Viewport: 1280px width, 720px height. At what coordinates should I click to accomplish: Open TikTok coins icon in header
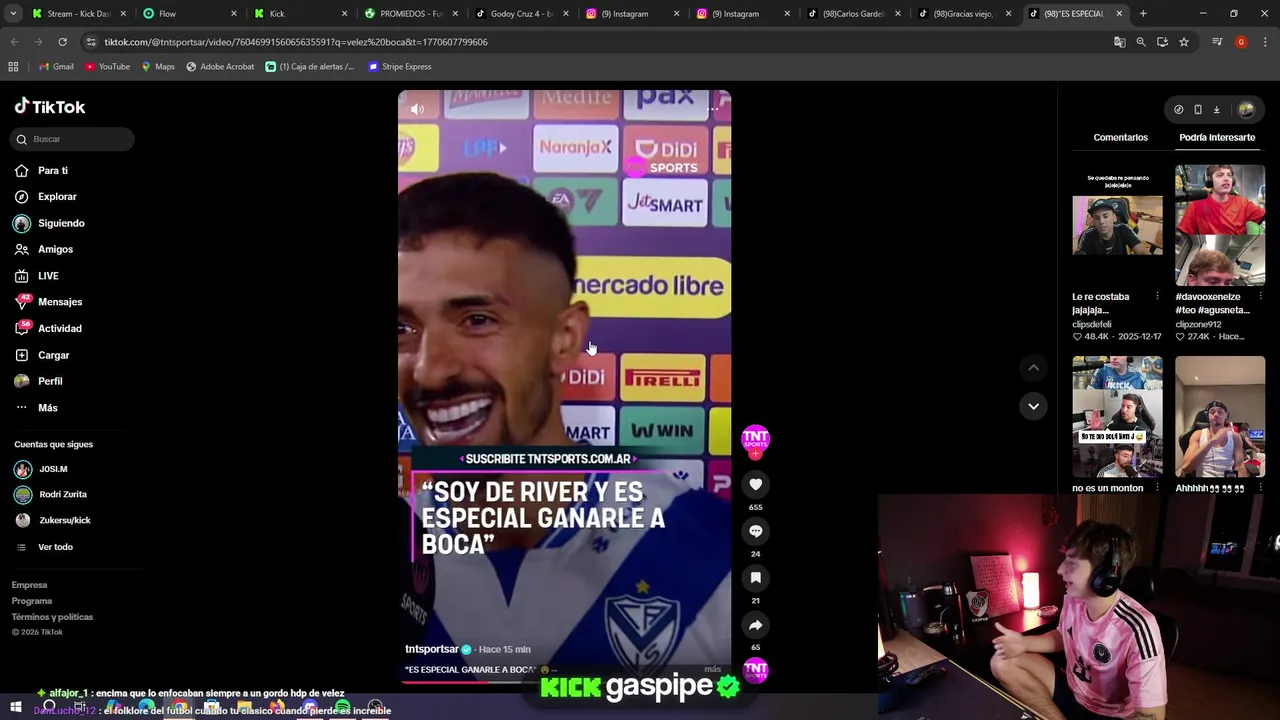click(x=1178, y=109)
